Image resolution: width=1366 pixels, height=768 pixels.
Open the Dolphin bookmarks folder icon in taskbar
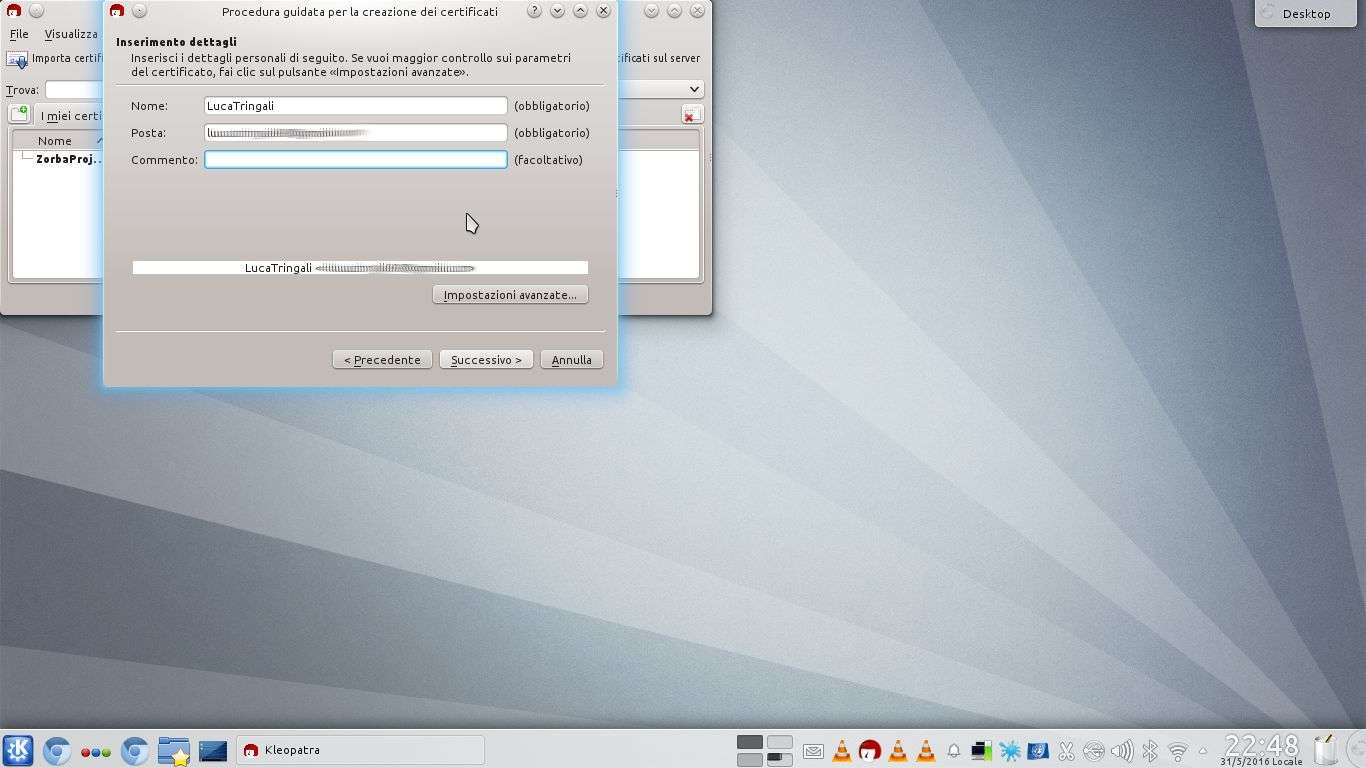[173, 750]
